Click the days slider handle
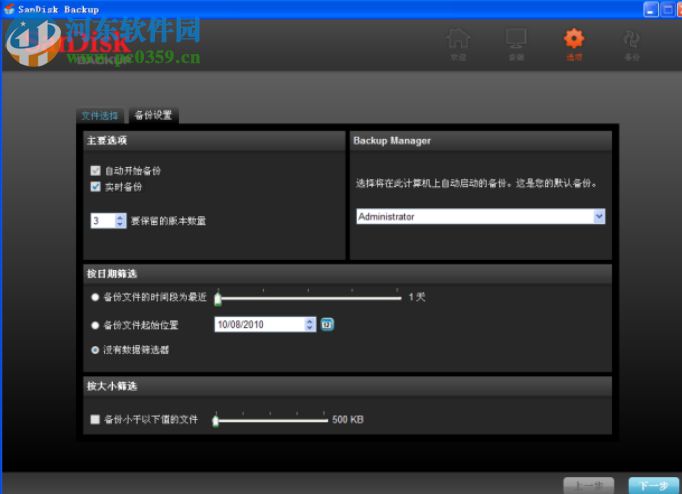 click(x=218, y=298)
